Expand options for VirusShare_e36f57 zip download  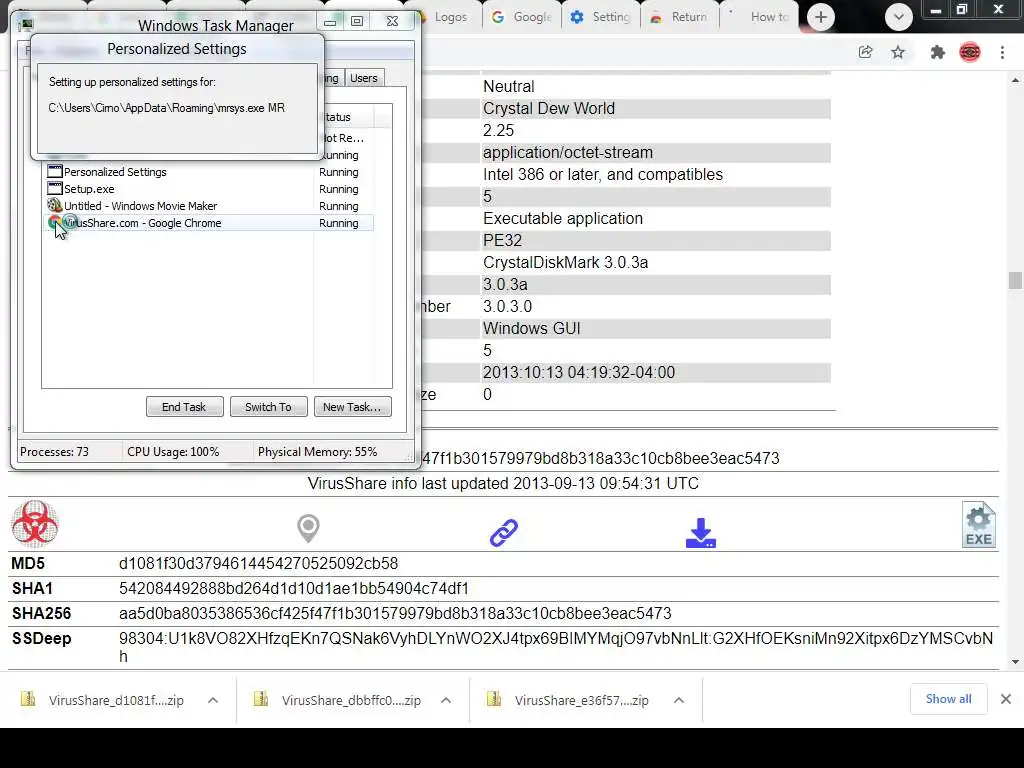coord(679,700)
